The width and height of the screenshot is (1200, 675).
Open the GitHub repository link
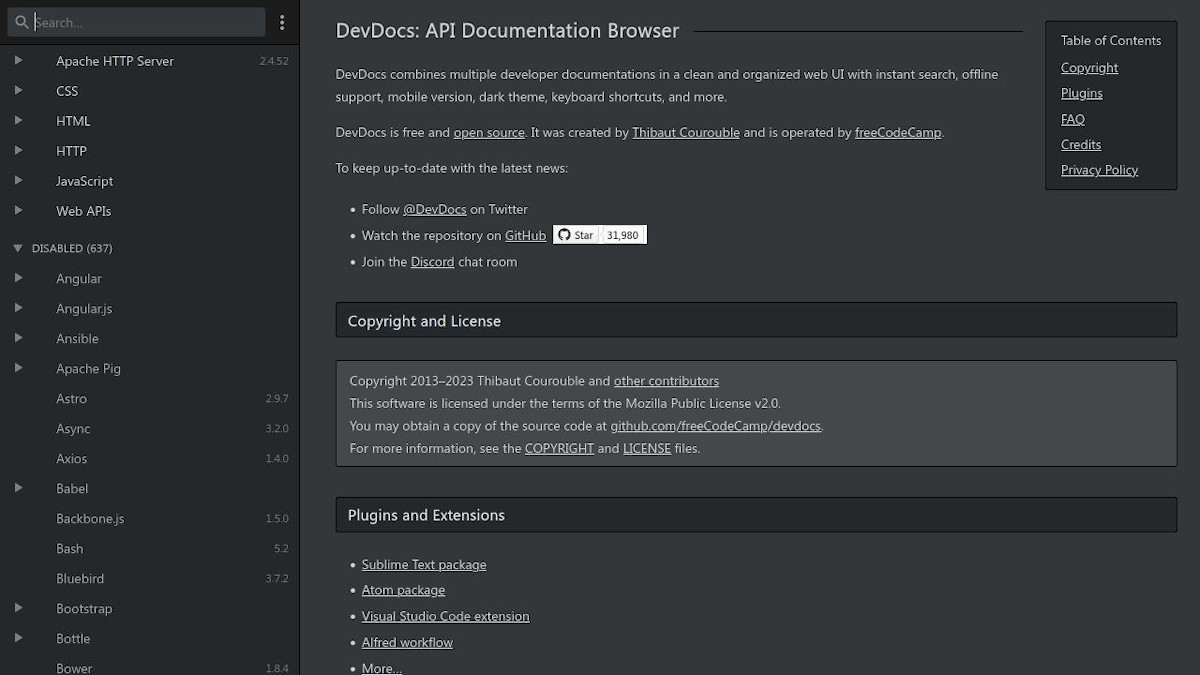pos(525,235)
